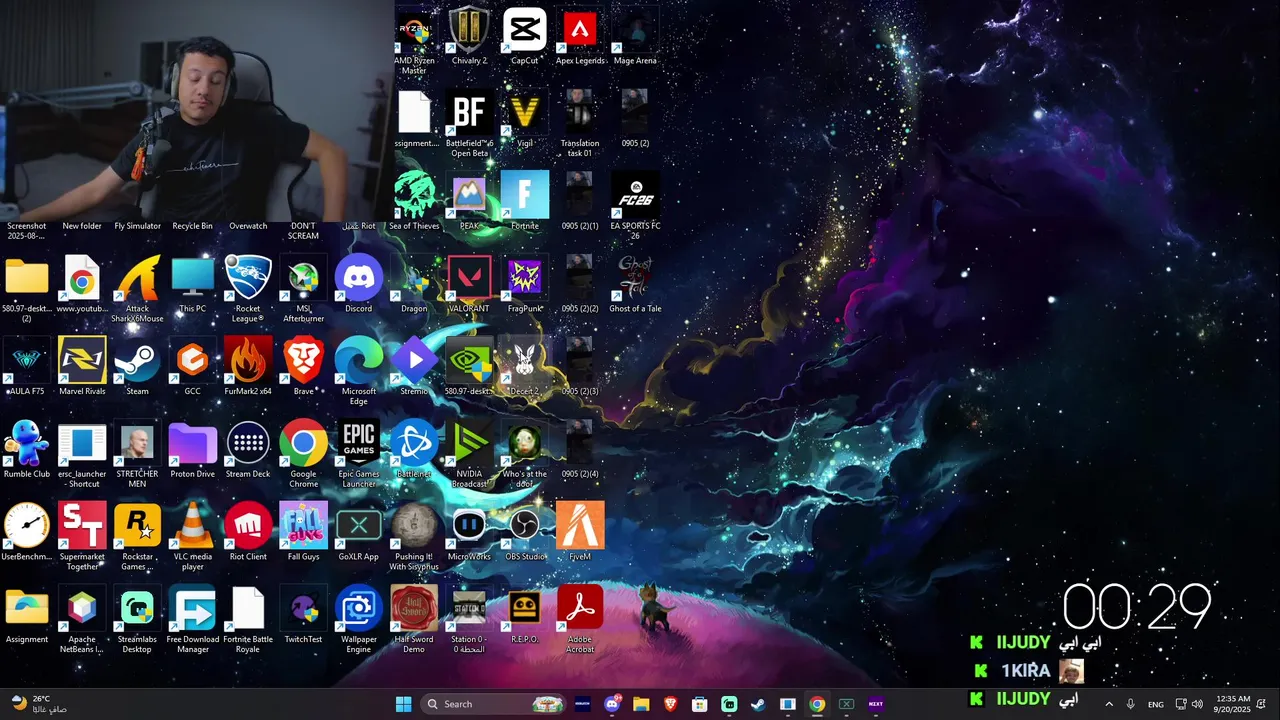Click the PEAK game shortcut
The width and height of the screenshot is (1280, 720).
pos(469,196)
